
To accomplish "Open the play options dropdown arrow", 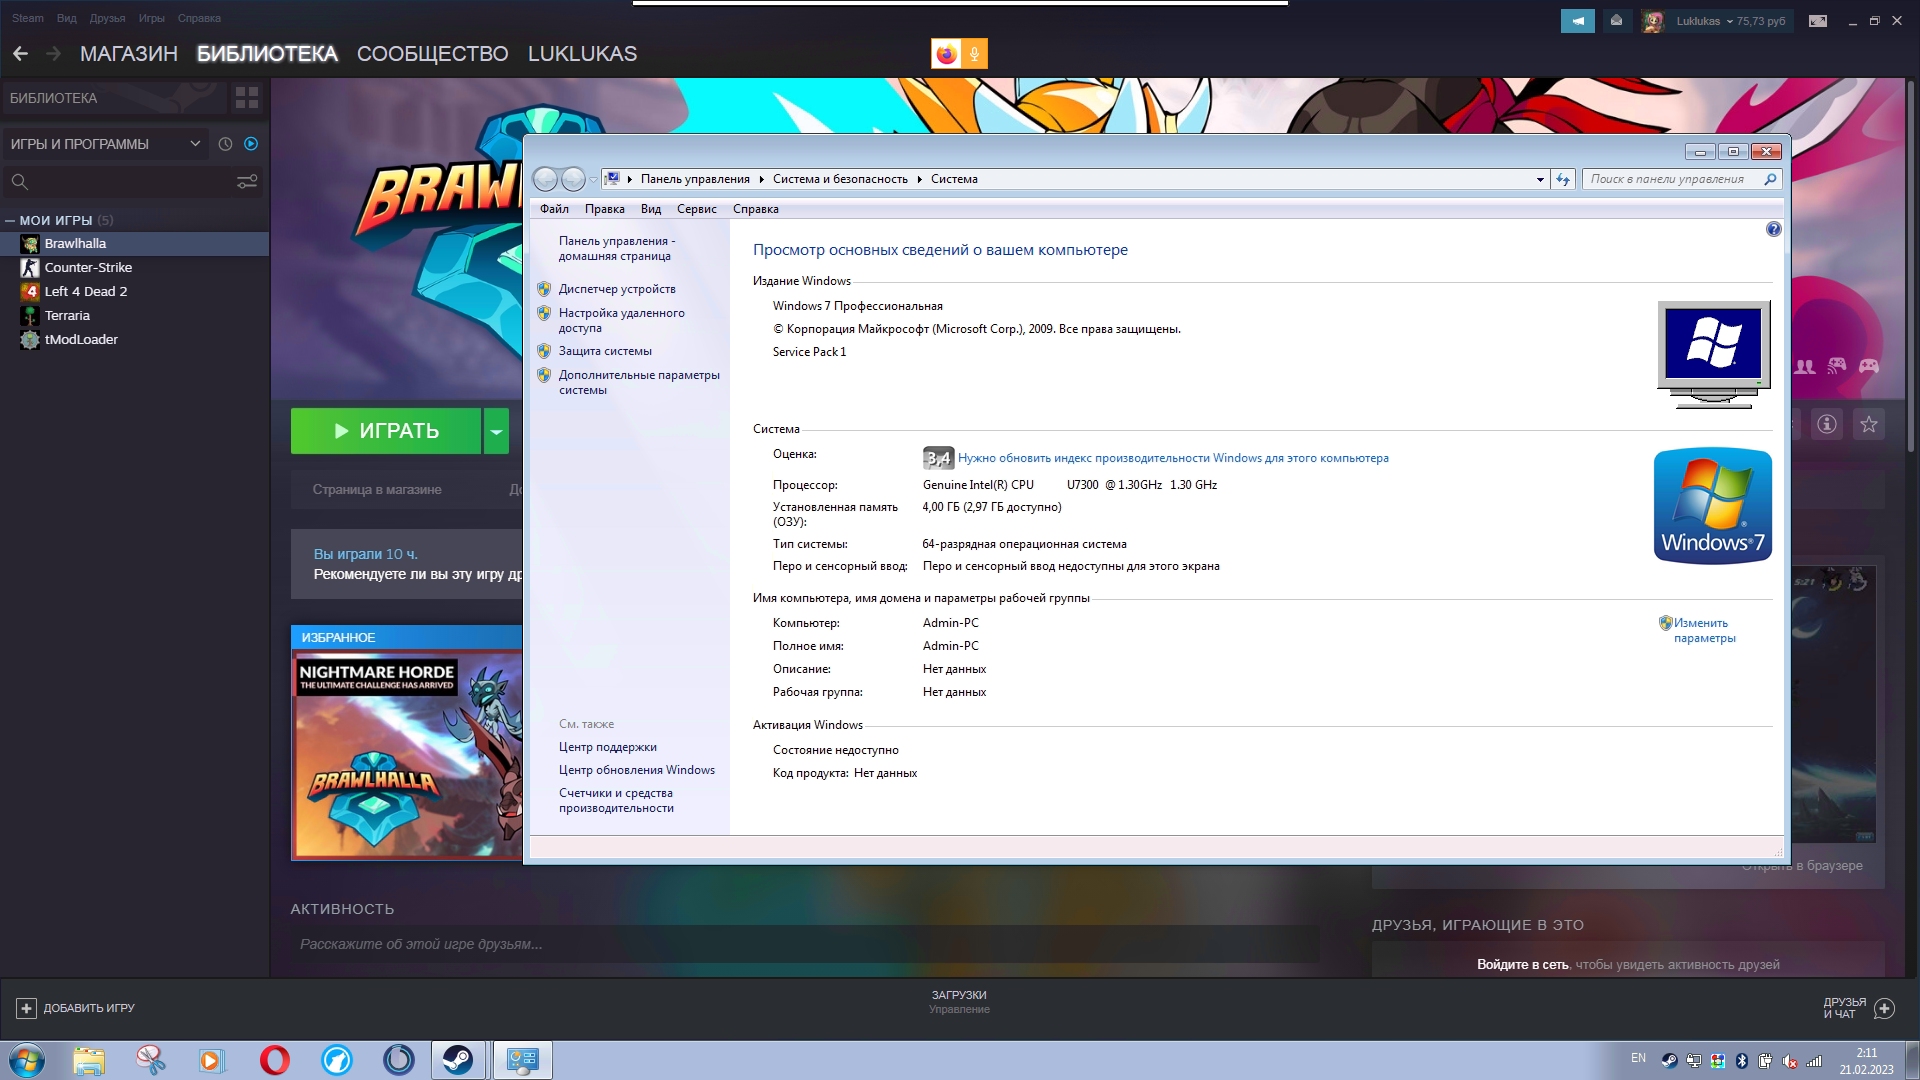I will (x=496, y=431).
